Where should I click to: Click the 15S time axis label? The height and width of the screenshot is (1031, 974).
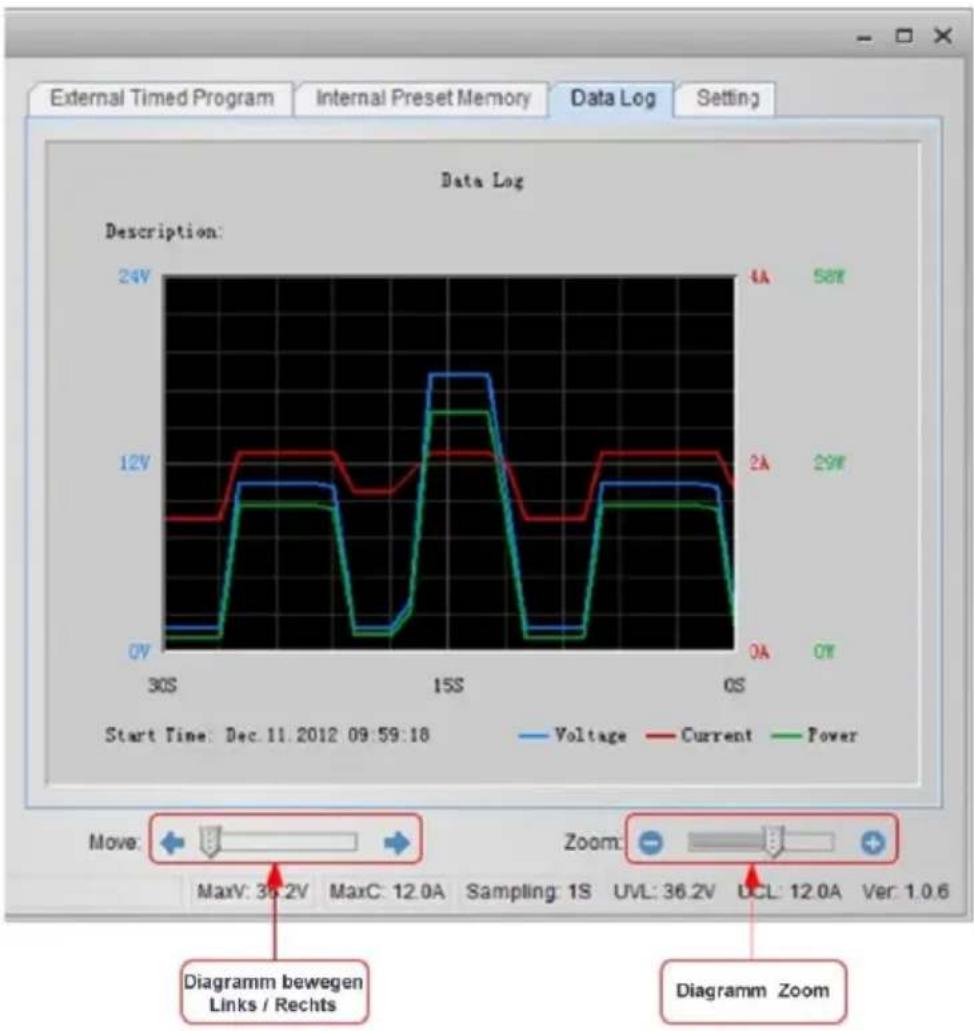coord(448,686)
